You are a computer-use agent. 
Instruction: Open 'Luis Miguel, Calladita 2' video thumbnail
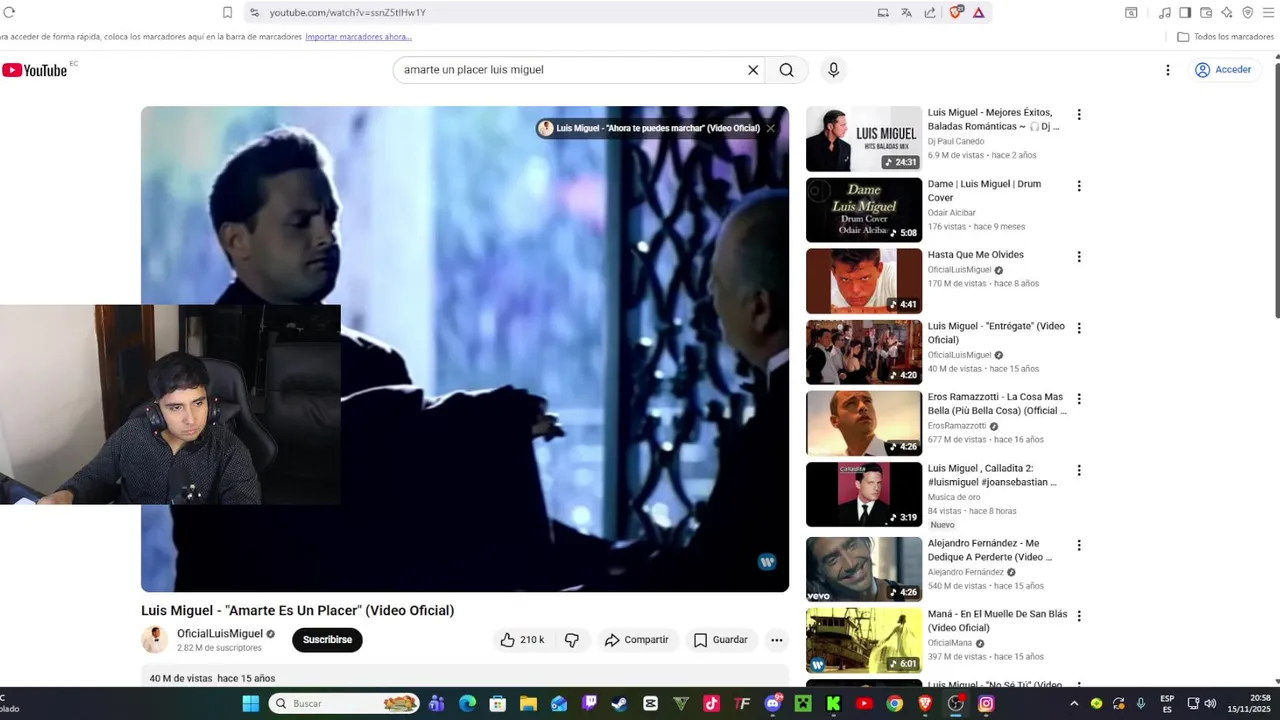[864, 494]
